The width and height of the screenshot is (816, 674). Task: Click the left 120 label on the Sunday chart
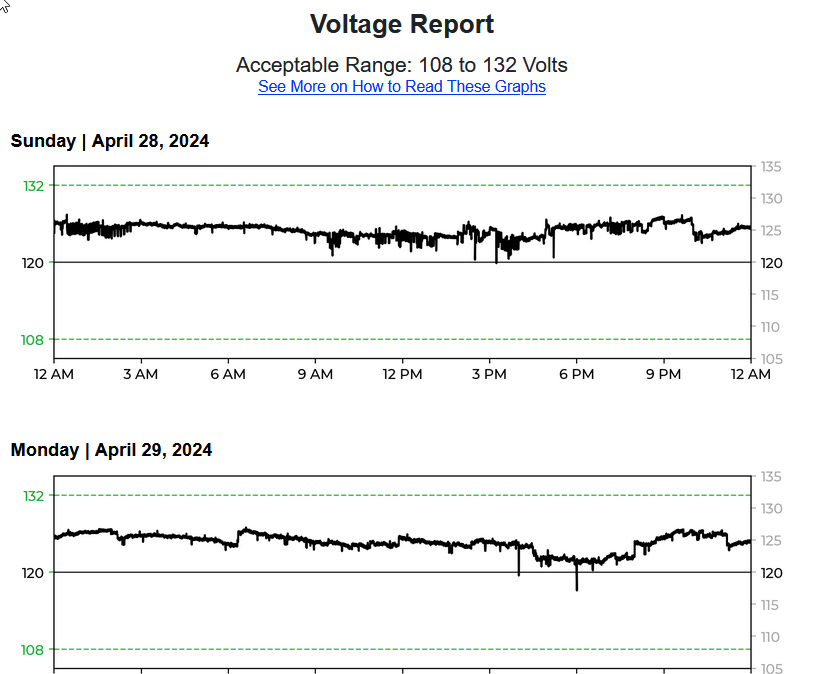coord(32,263)
